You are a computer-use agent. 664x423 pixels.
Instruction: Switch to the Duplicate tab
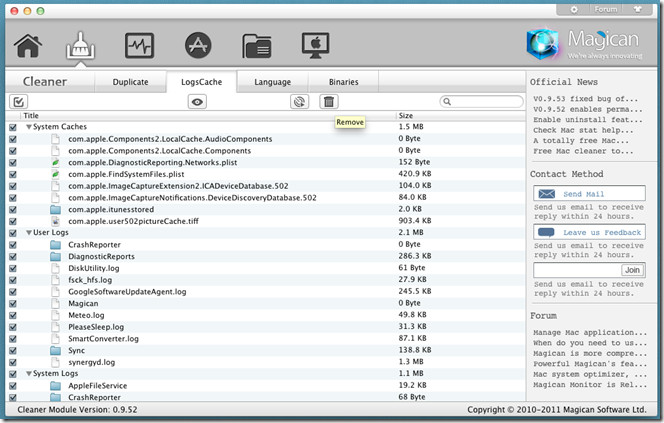point(130,82)
